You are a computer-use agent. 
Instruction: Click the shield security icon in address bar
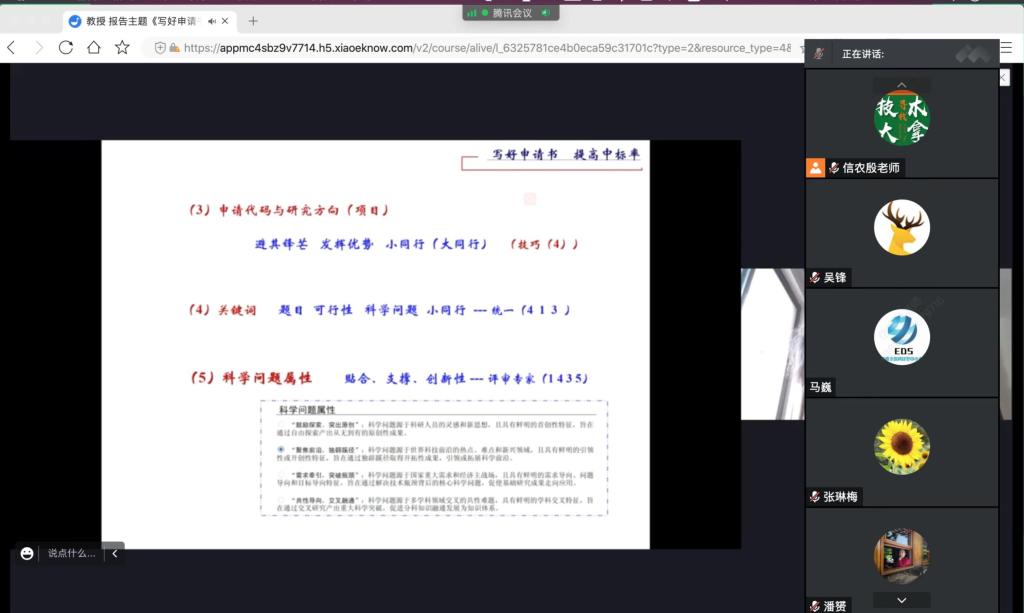coord(160,47)
